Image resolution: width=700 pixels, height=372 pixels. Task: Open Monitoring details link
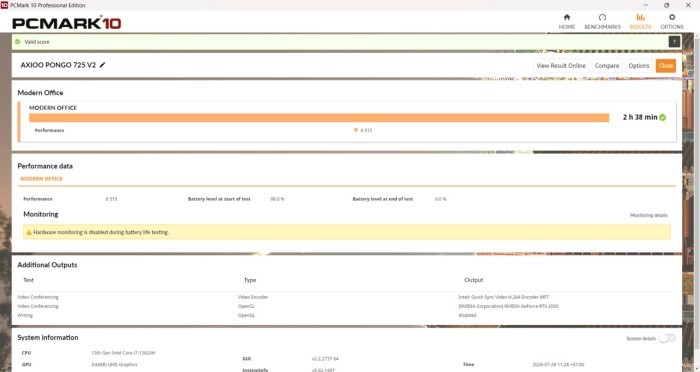coord(649,215)
